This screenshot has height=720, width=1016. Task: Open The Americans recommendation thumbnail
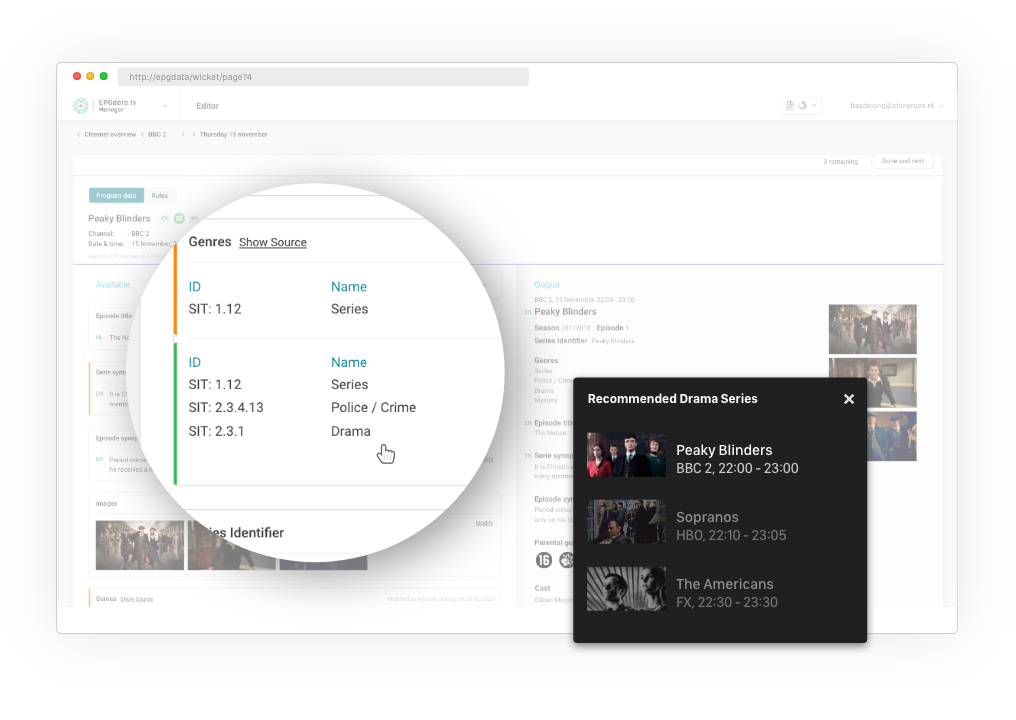(627, 589)
